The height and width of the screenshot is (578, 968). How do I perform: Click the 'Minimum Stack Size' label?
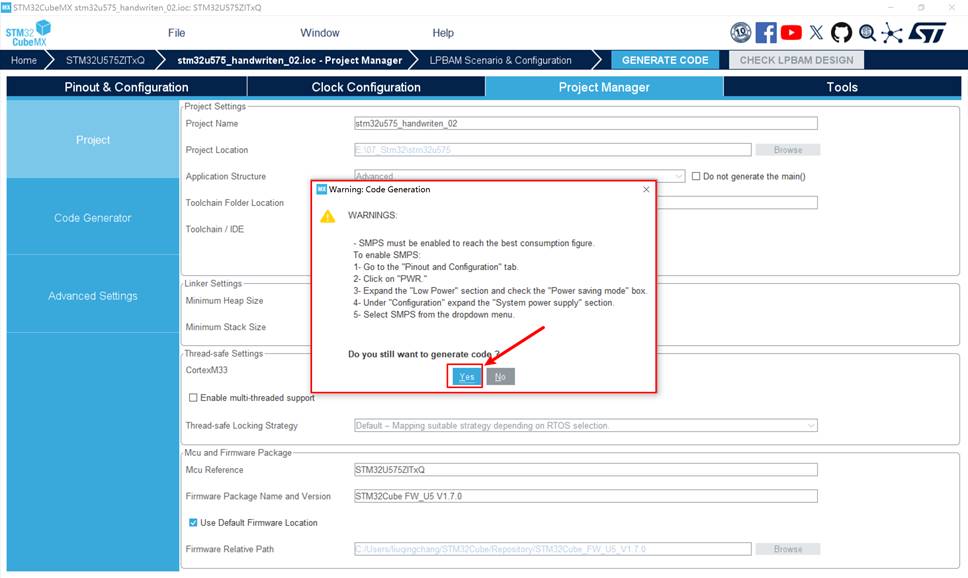pos(225,327)
